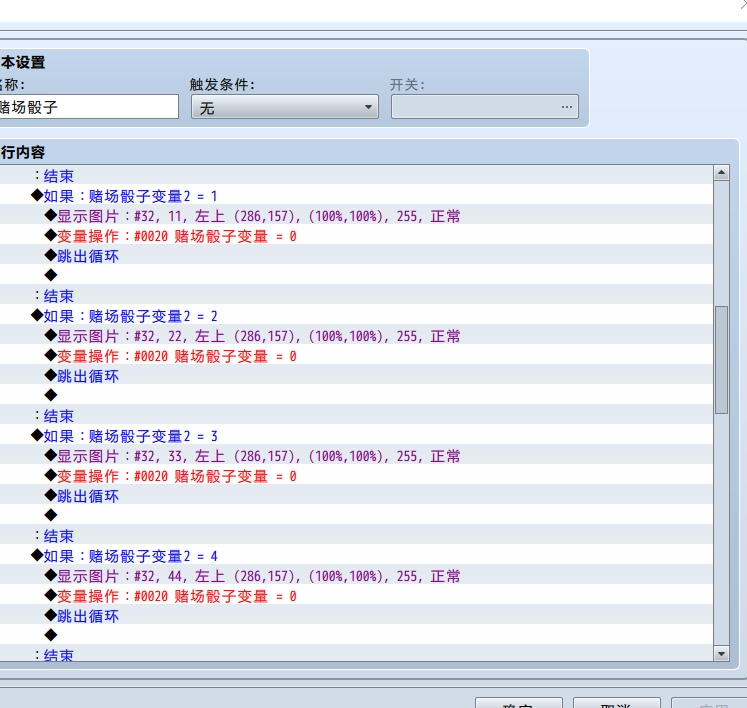Select the topmost 结束 row in list

356,176
